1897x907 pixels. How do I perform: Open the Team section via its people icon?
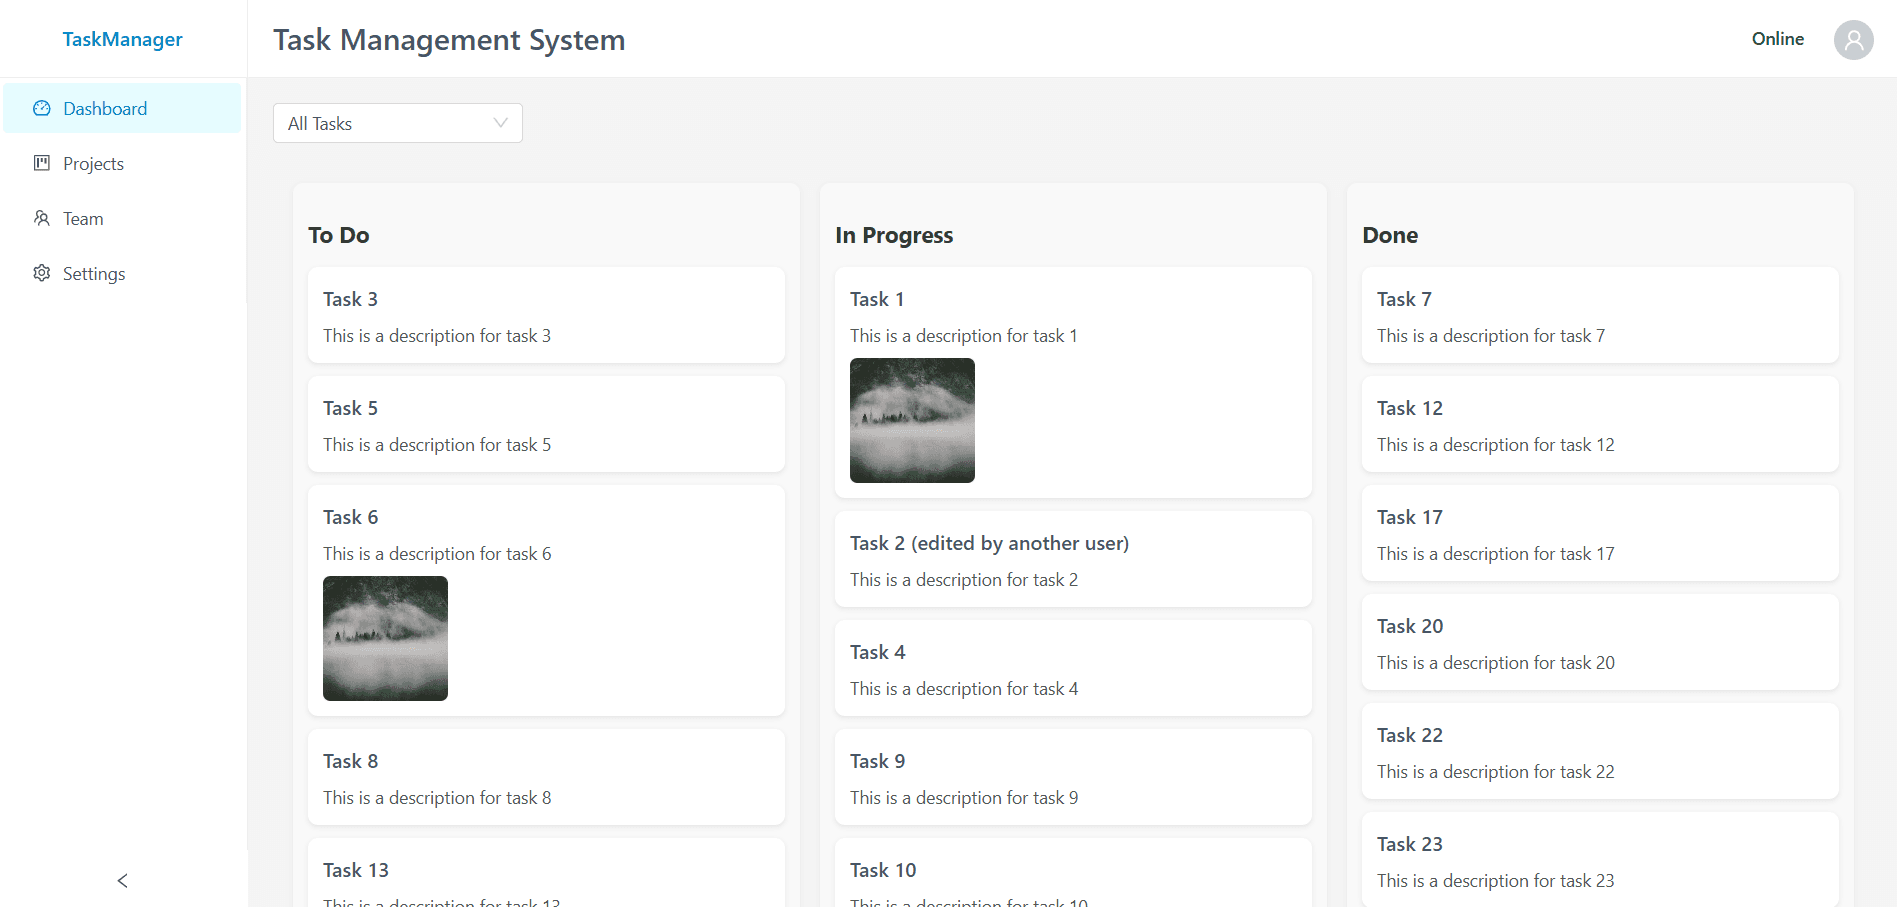[x=41, y=218]
